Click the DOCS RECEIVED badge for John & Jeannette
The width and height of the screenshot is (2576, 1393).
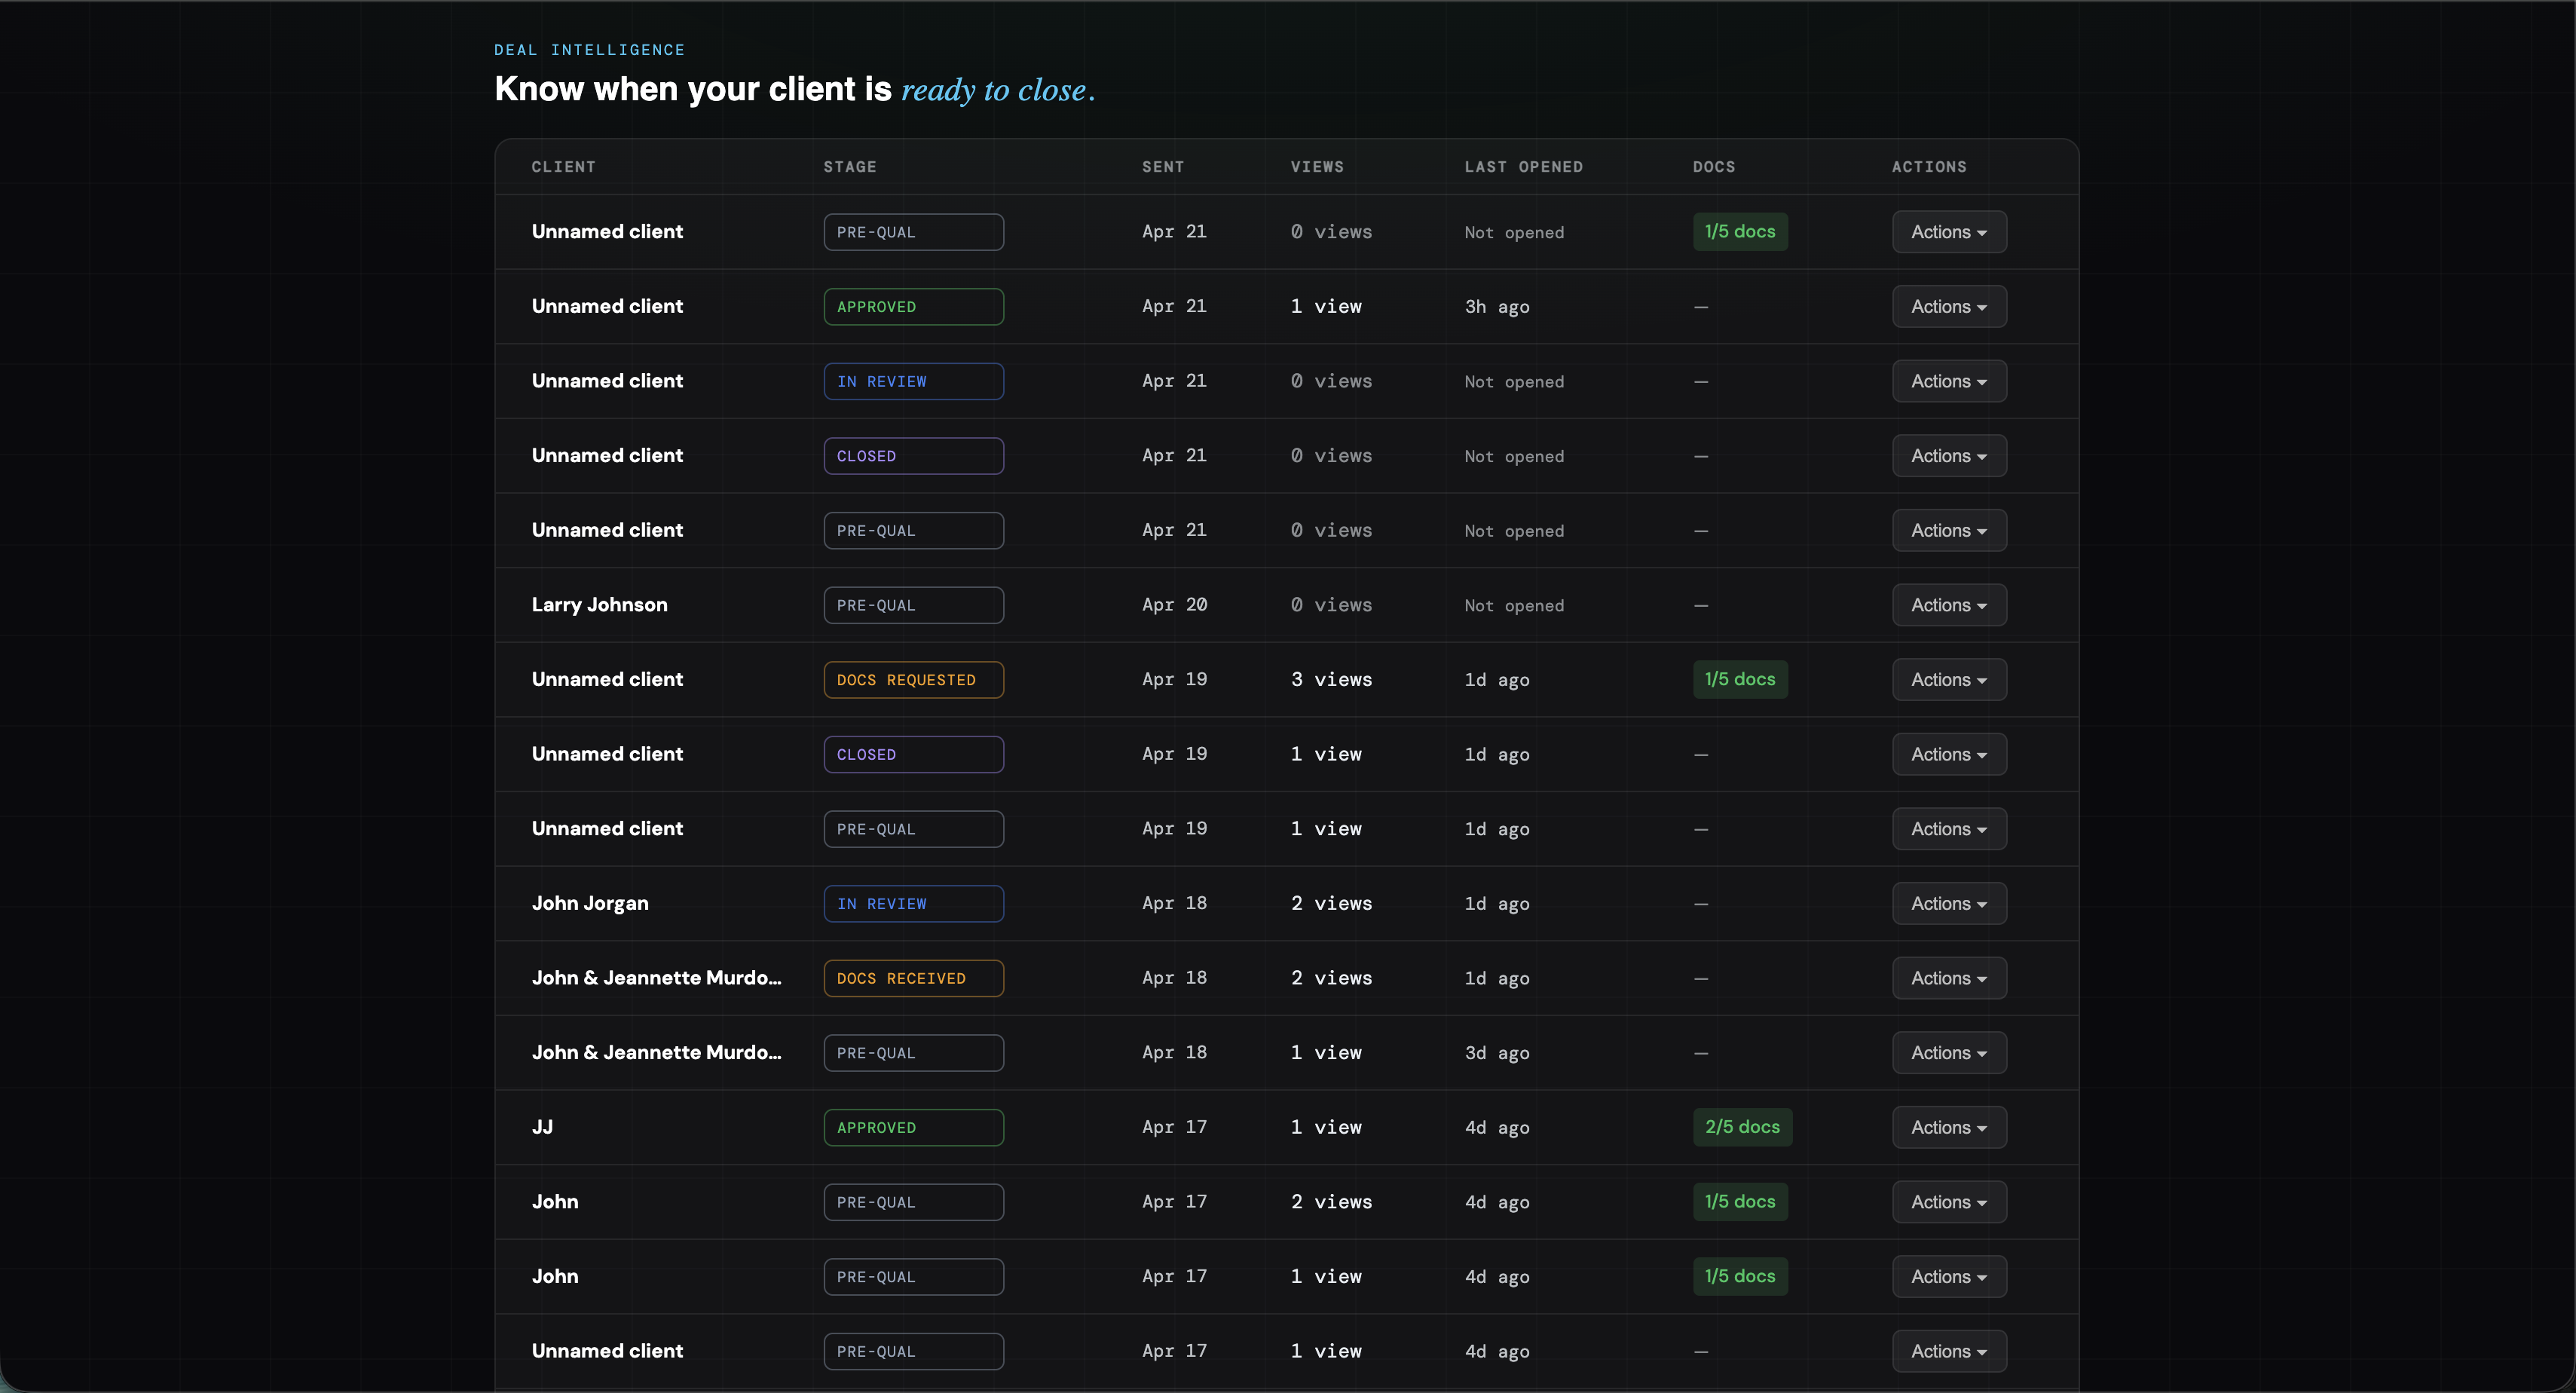click(x=912, y=978)
